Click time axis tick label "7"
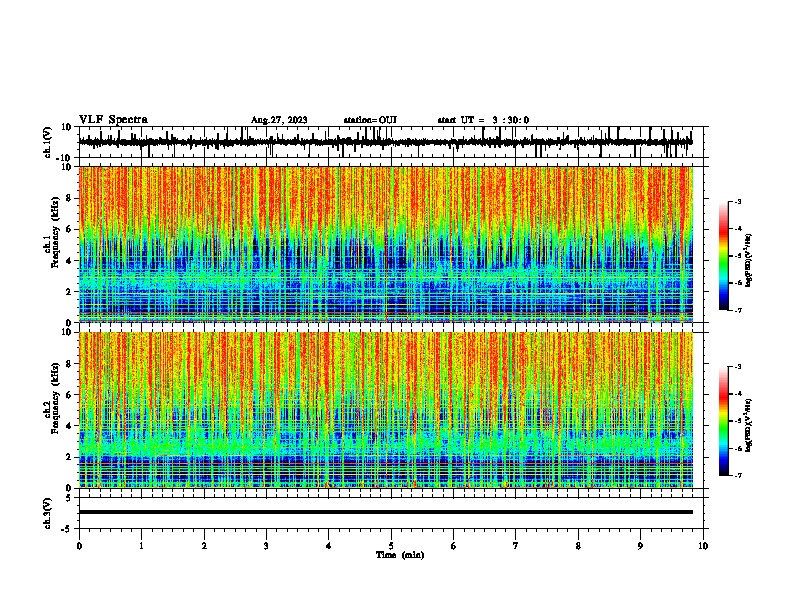Image resolution: width=792 pixels, height=612 pixels. [x=516, y=546]
